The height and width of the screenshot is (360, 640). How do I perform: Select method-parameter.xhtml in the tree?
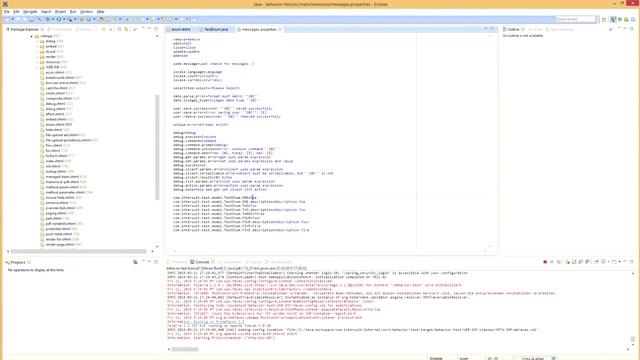coord(65,192)
